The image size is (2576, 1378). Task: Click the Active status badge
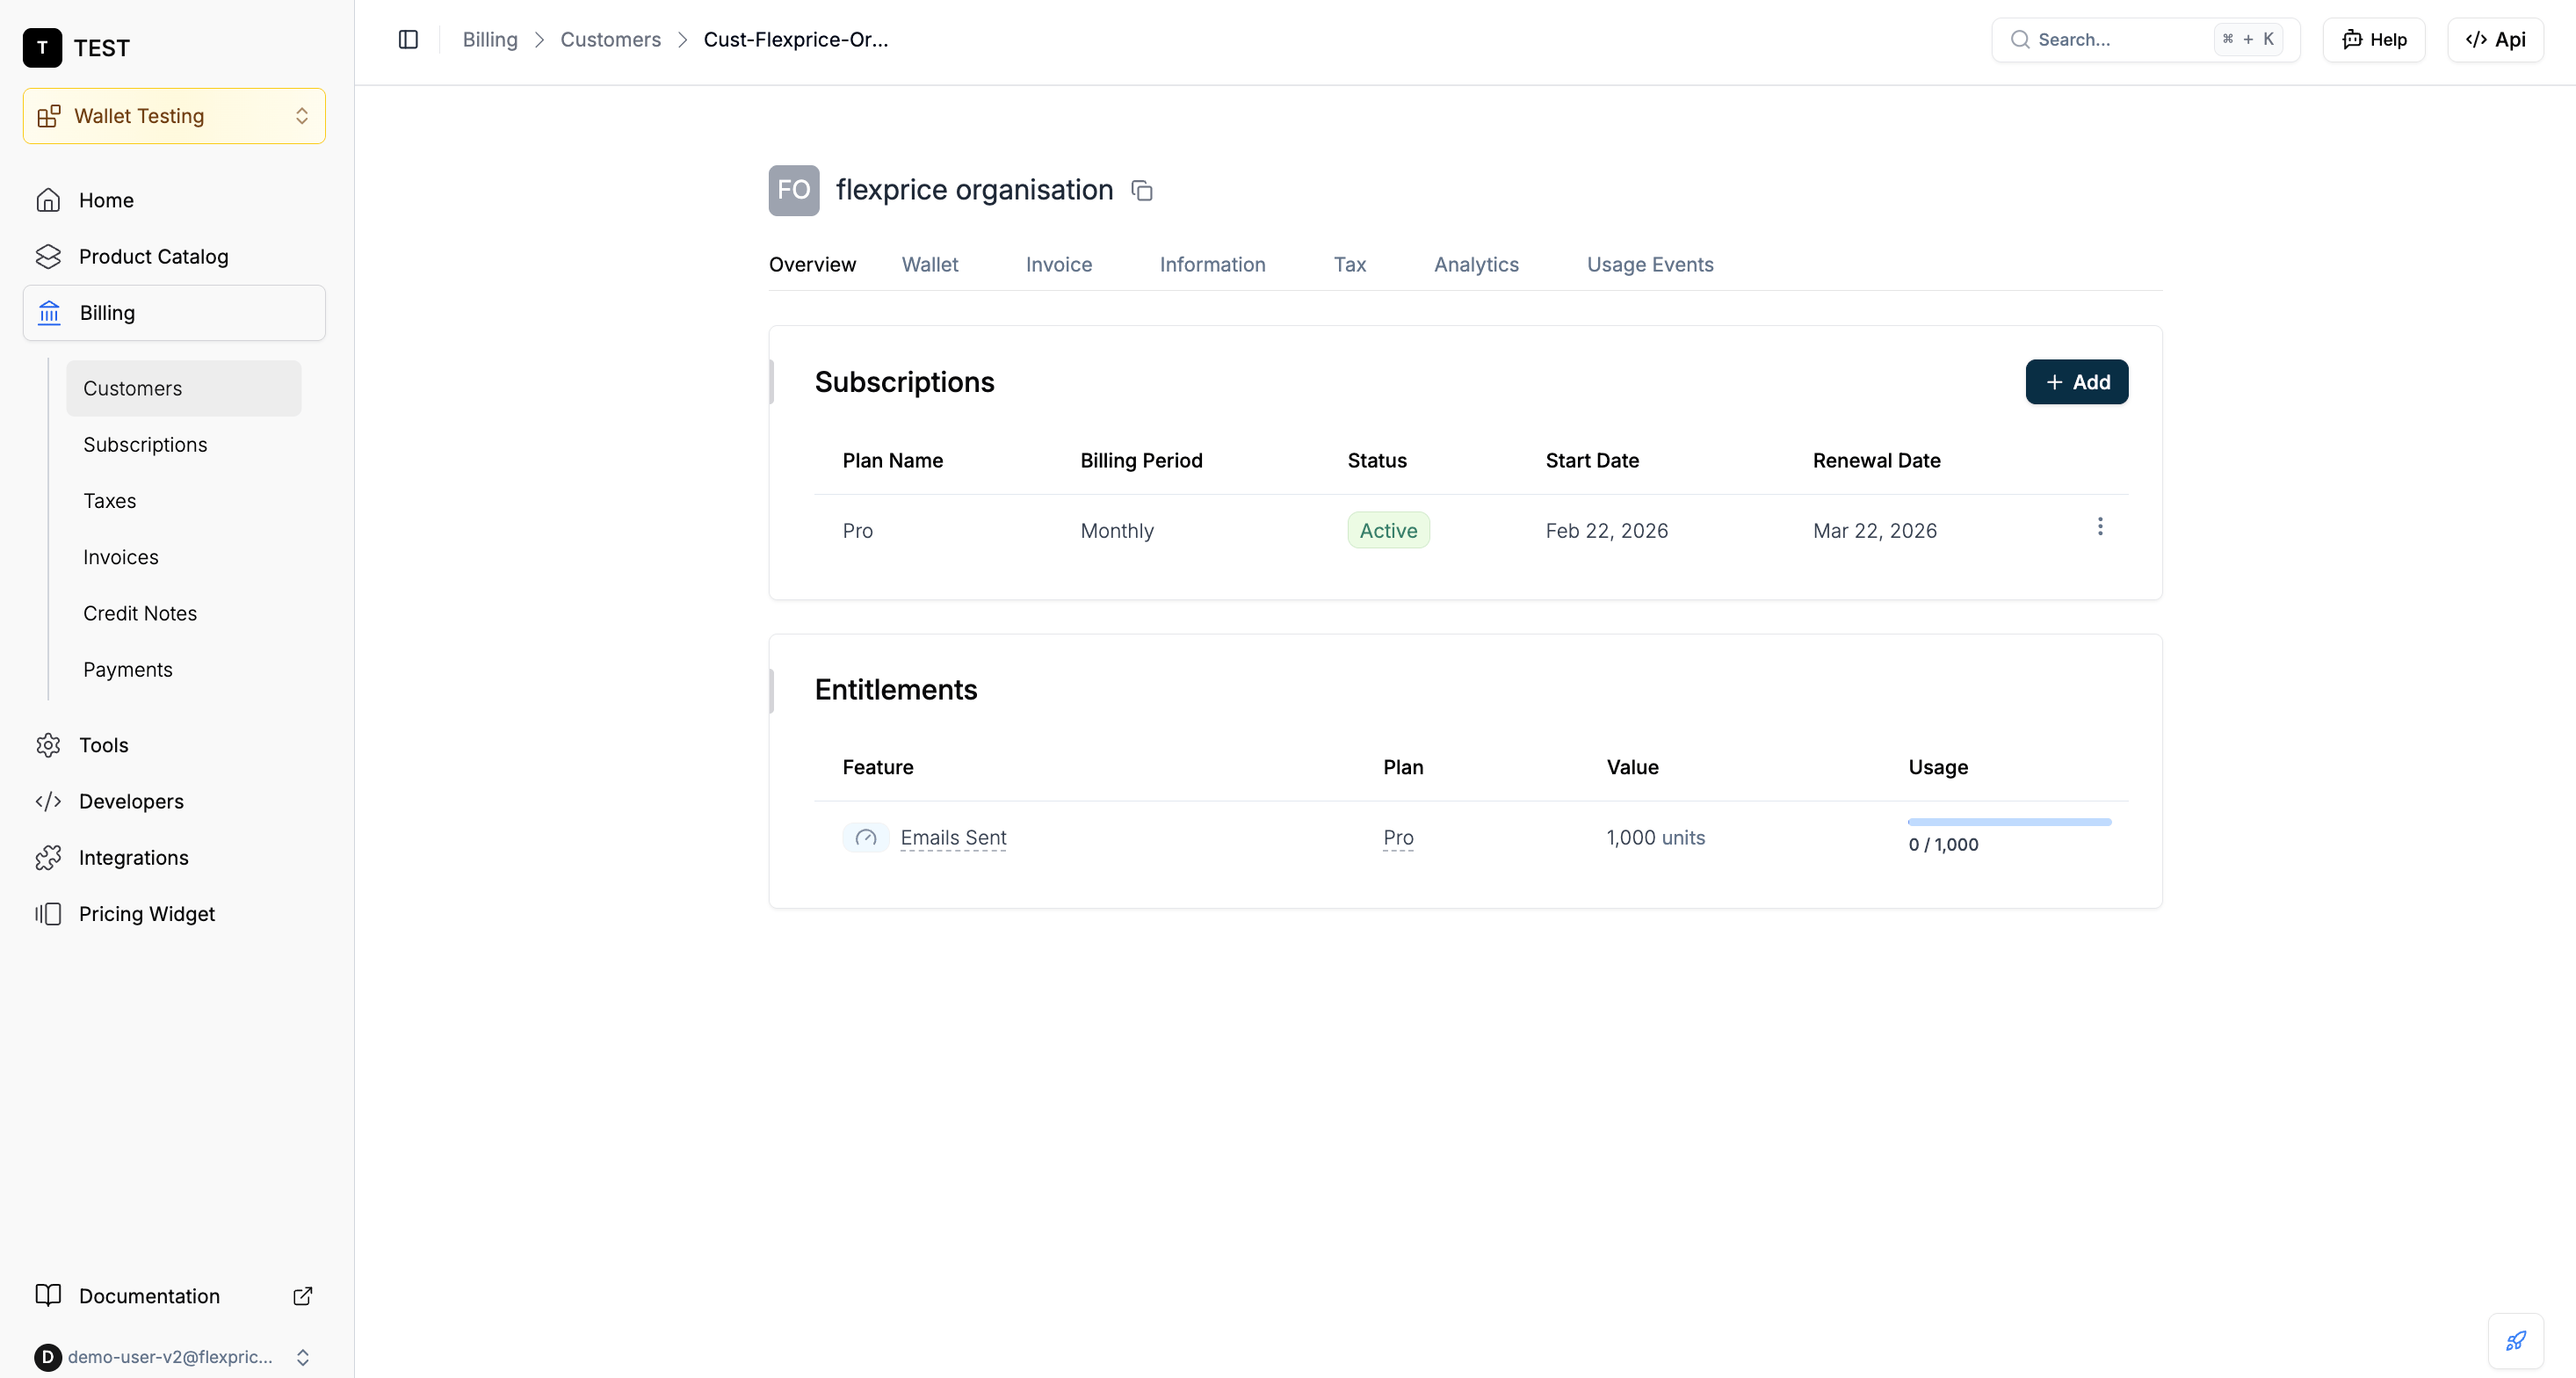pyautogui.click(x=1388, y=530)
